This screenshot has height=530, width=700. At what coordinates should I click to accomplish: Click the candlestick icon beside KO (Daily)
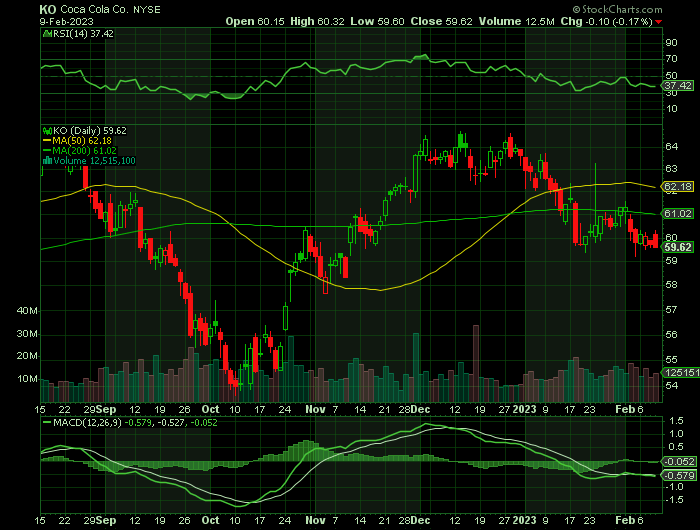coord(47,131)
